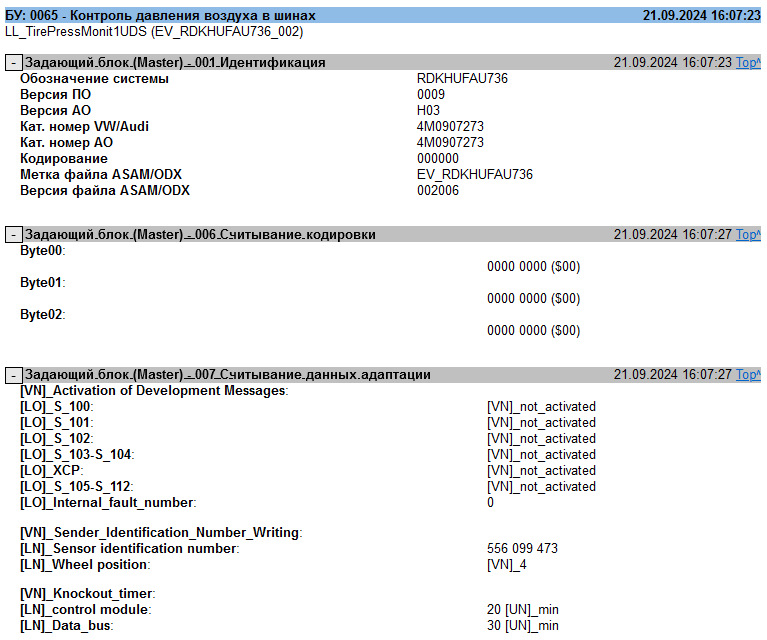Select the [LO]_XCP not_activated value

click(x=541, y=471)
